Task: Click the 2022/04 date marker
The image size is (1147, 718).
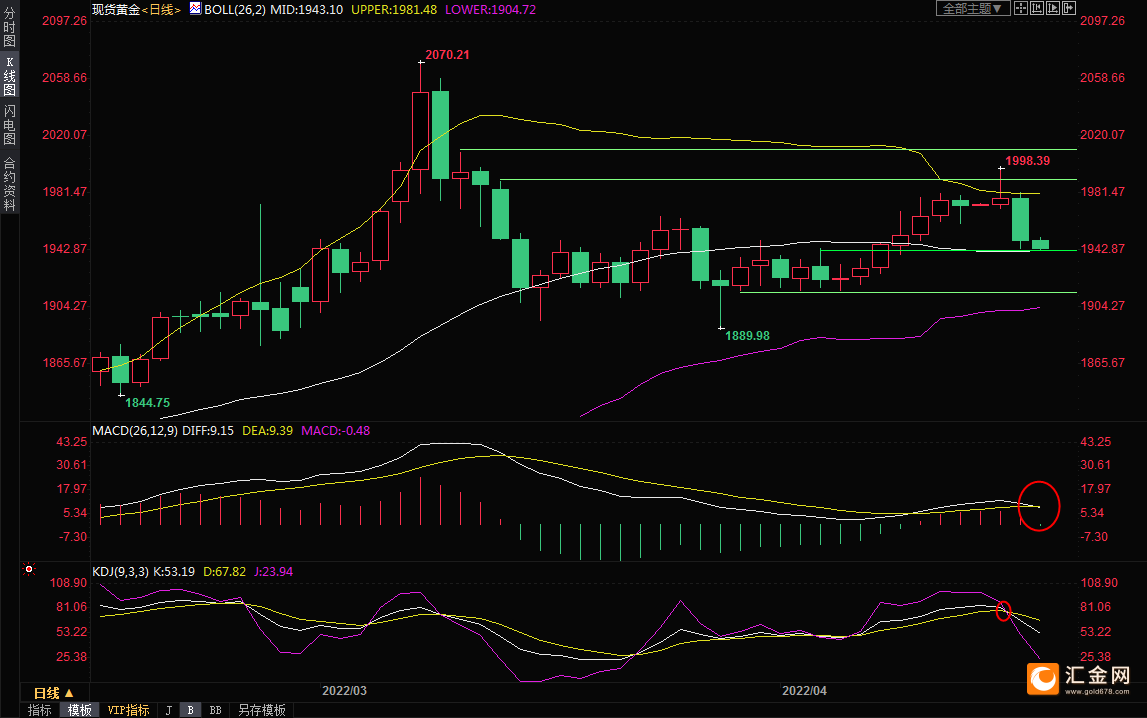Action: tap(805, 691)
